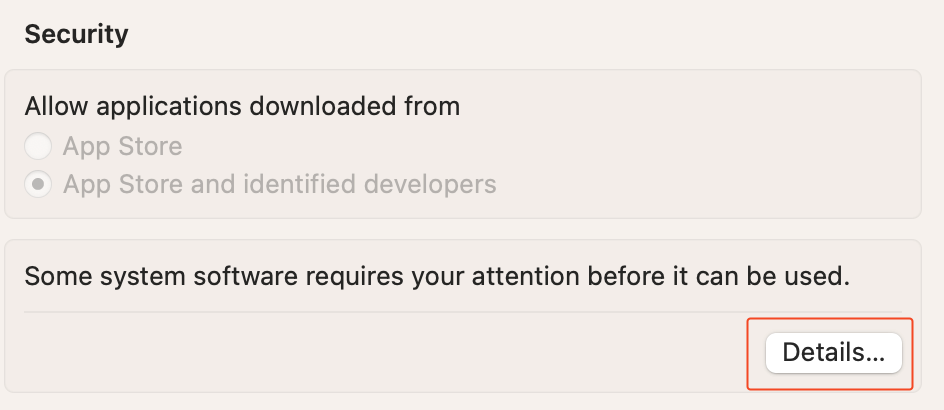
Task: Click the word "Allow" in the download setting label
Action: [x=54, y=106]
